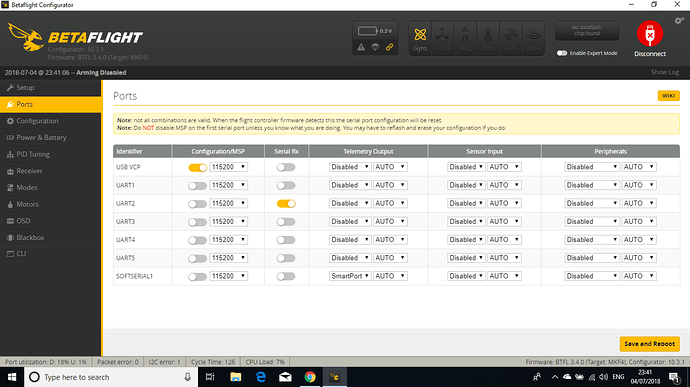Expand UART1 Peripherals Disabled dropdown
Viewport: 690px width, 387px height.
[x=592, y=185]
